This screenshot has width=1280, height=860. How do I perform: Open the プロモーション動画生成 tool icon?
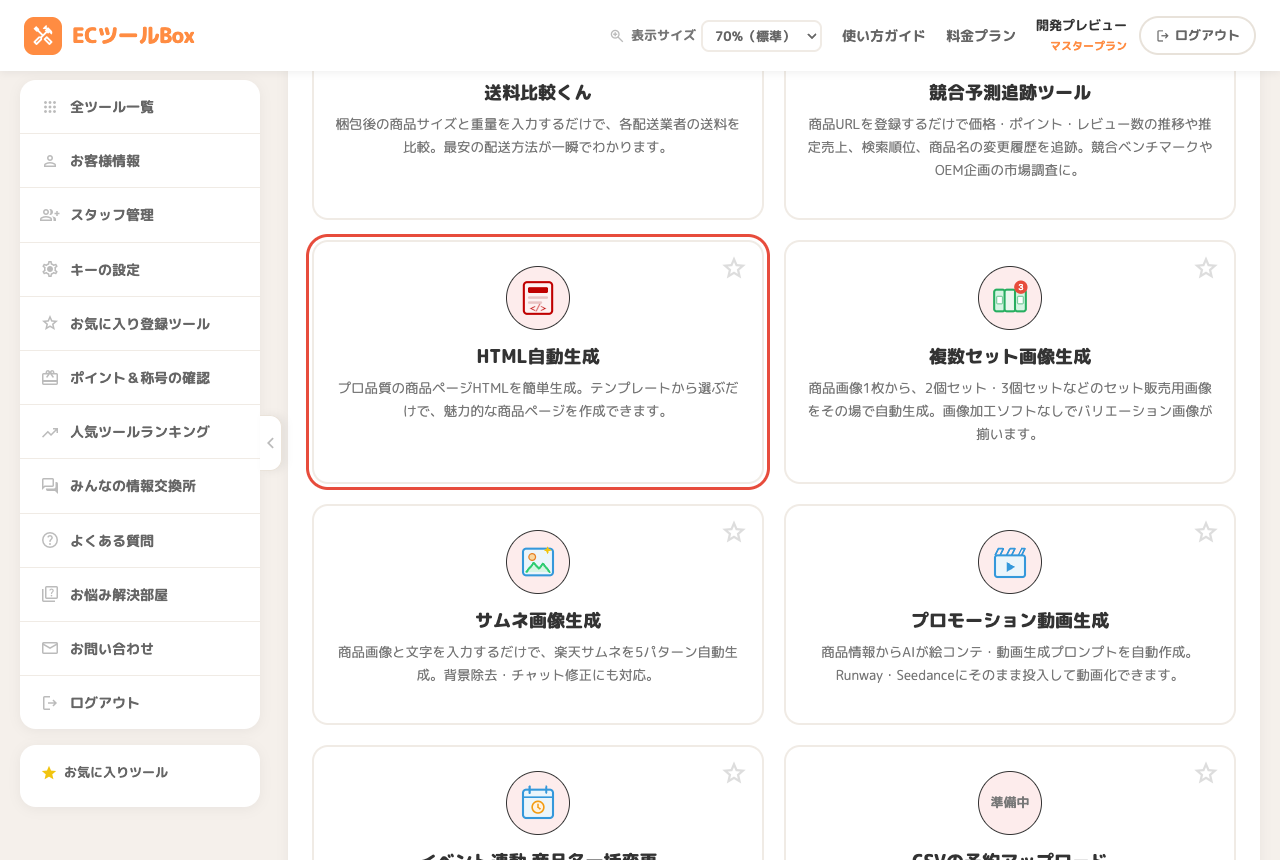(x=1010, y=562)
